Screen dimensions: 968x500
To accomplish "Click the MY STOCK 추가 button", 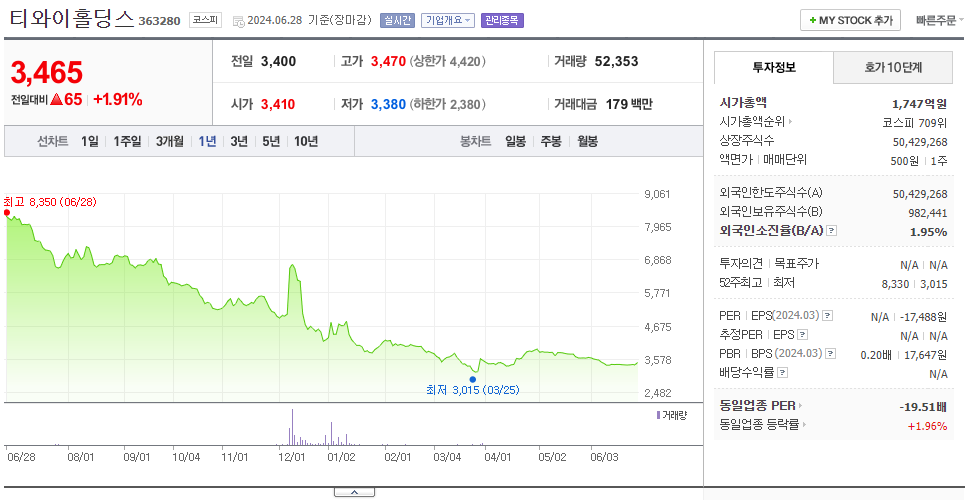I will tap(851, 20).
